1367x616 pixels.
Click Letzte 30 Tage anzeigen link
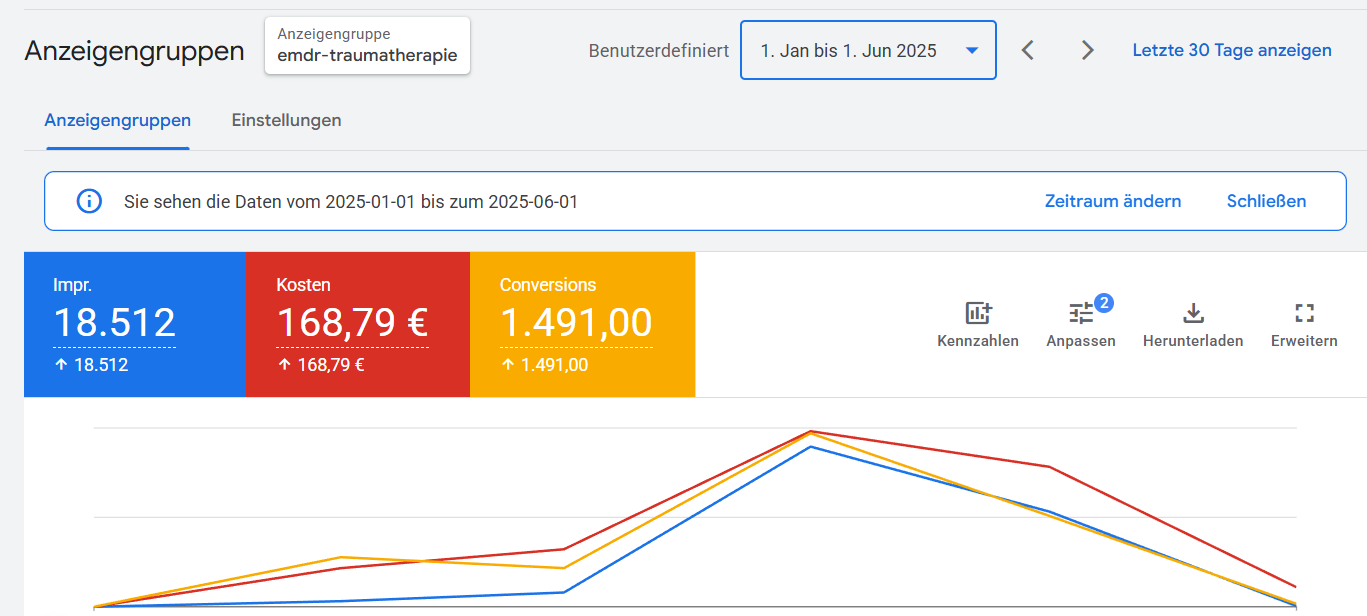coord(1232,50)
